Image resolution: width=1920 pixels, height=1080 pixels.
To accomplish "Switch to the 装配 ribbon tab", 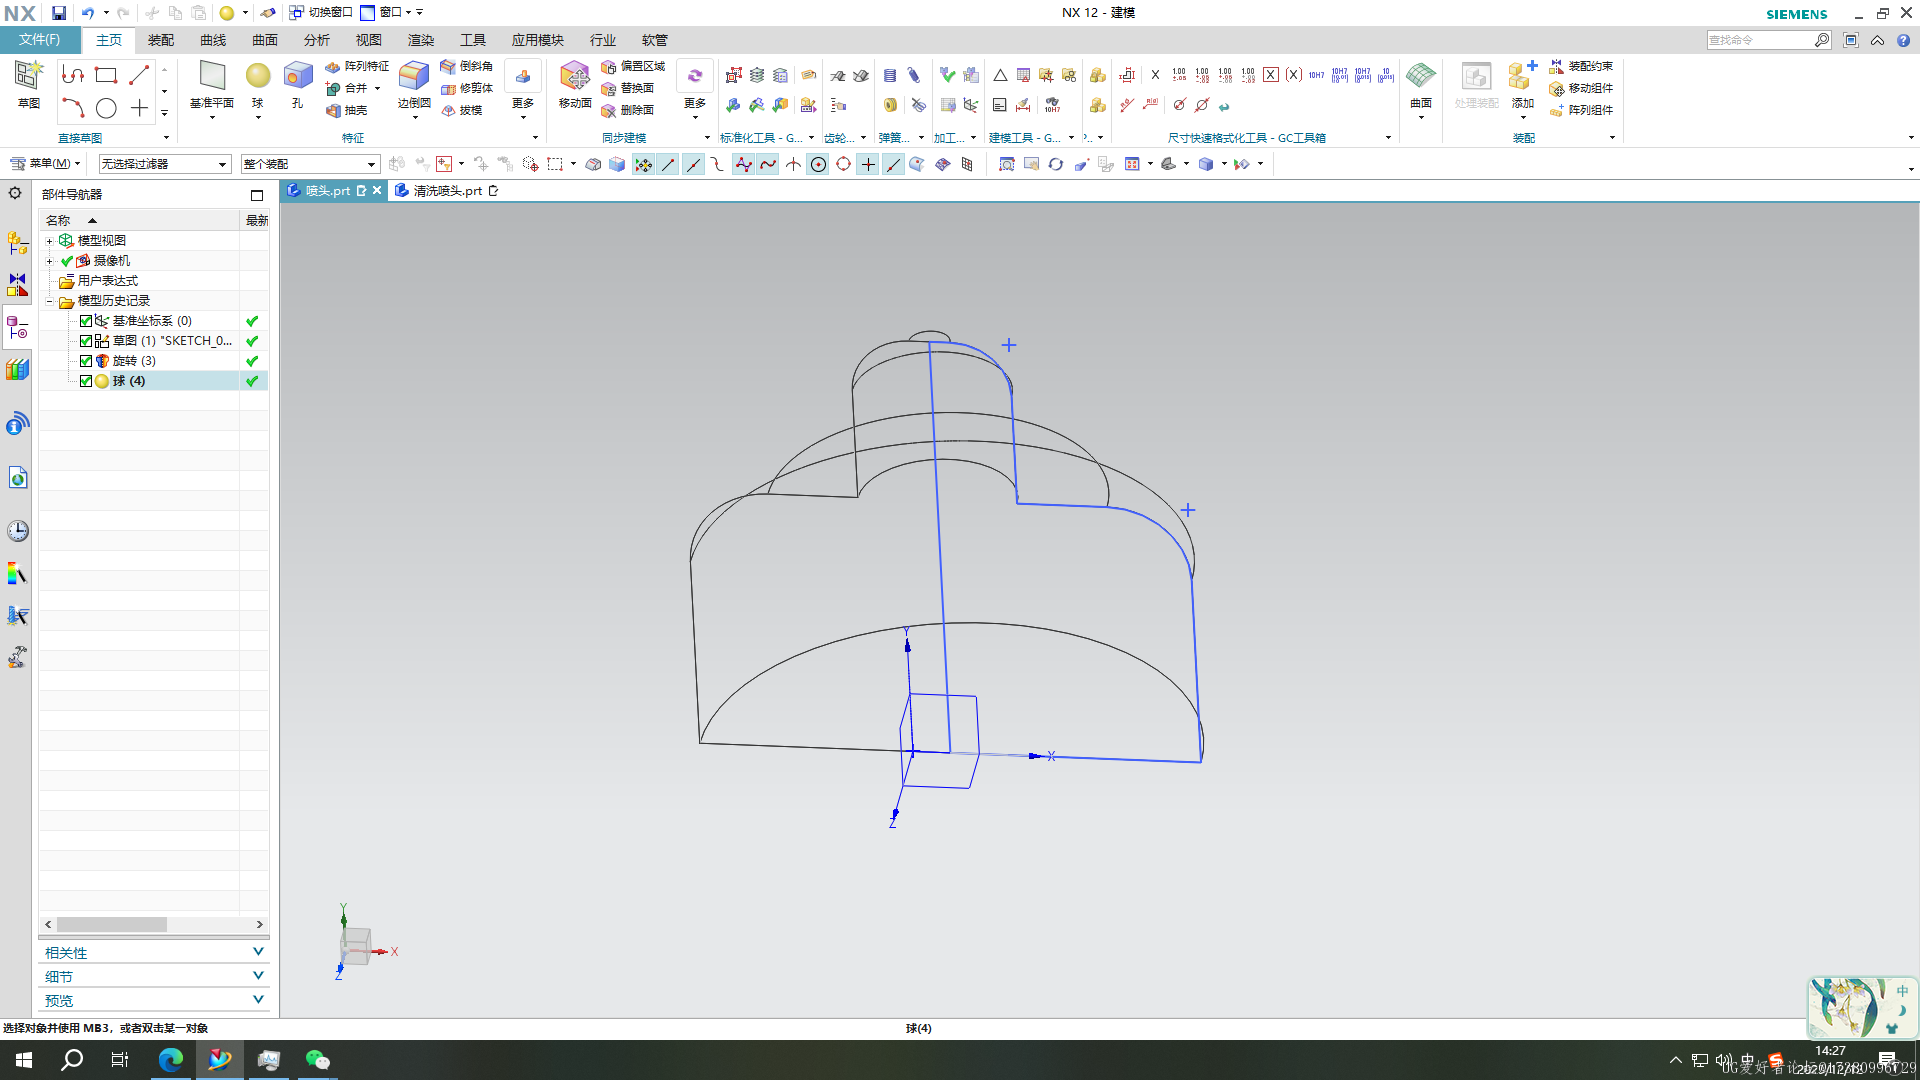I will click(x=161, y=40).
